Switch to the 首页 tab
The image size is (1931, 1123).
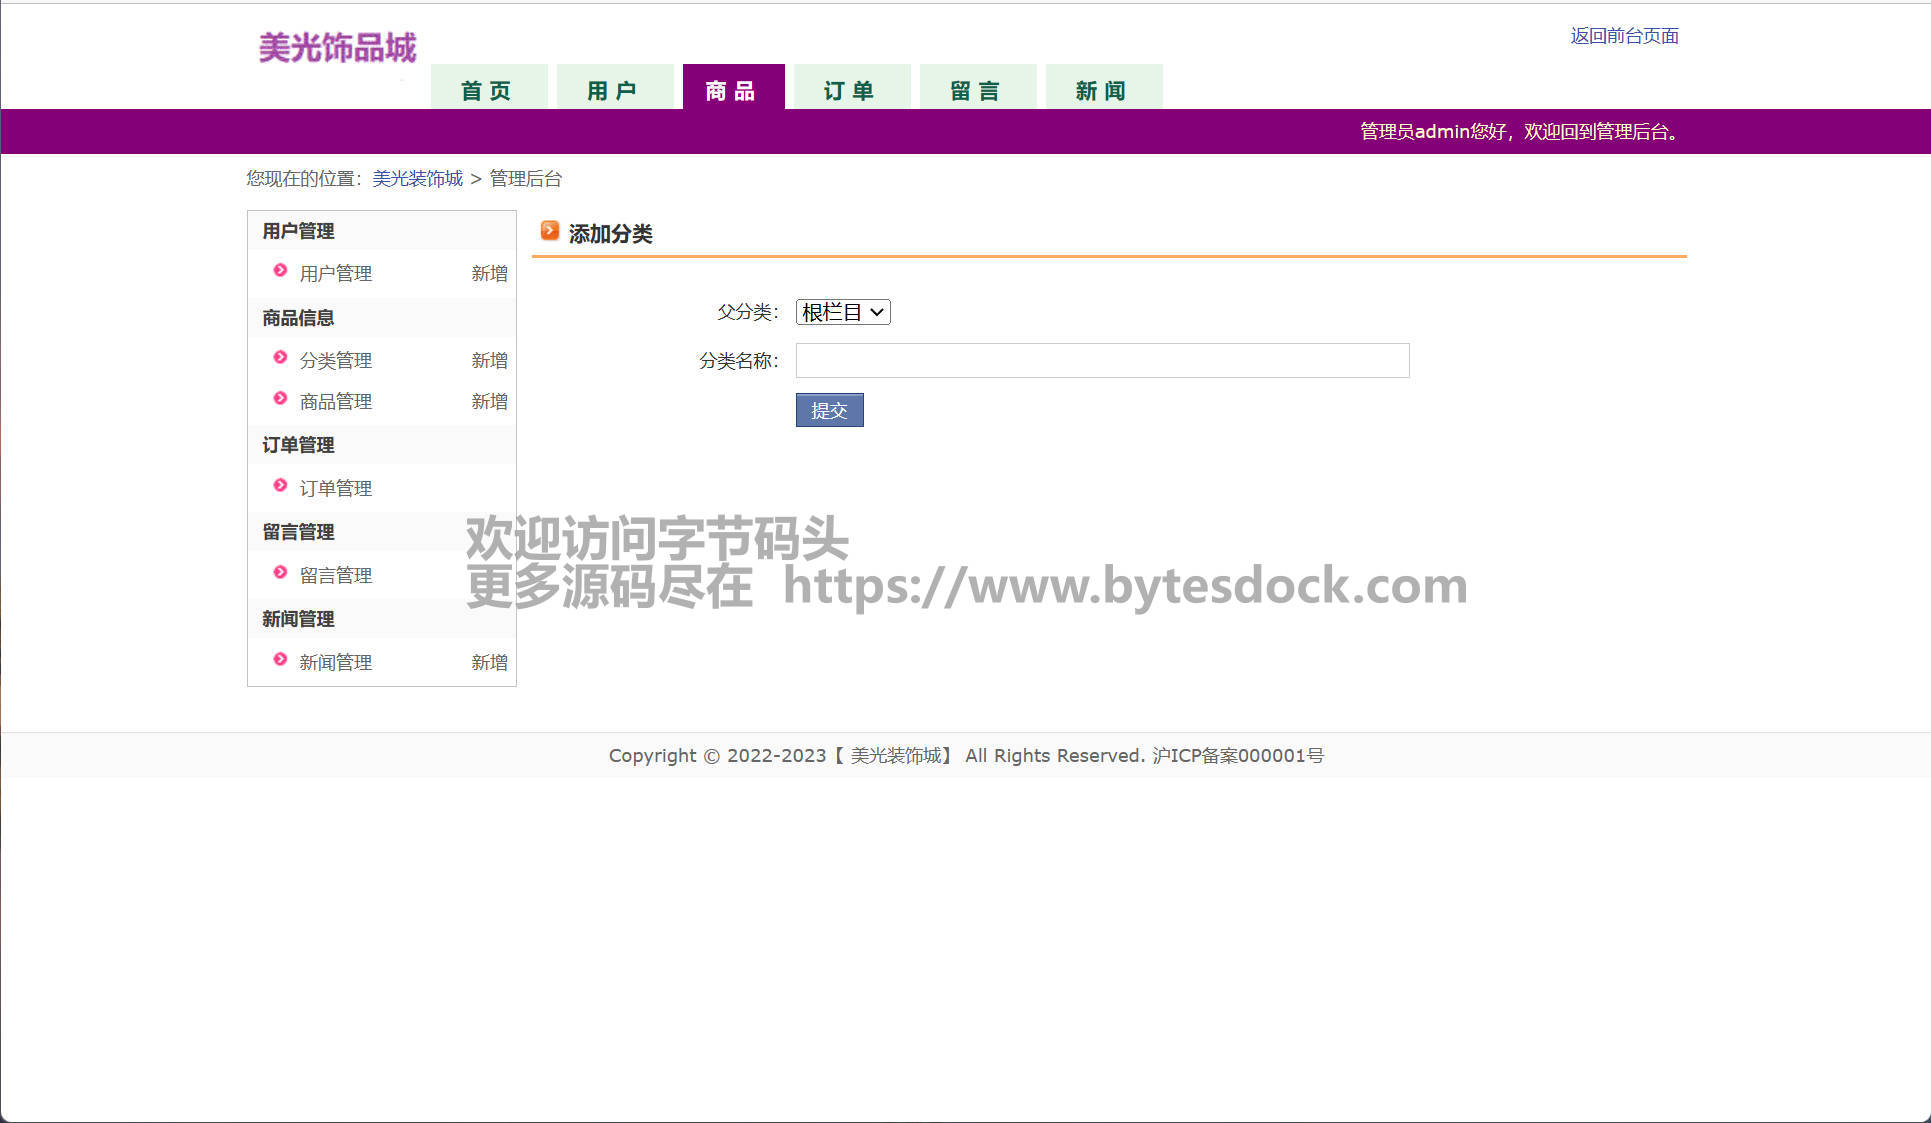pyautogui.click(x=488, y=90)
